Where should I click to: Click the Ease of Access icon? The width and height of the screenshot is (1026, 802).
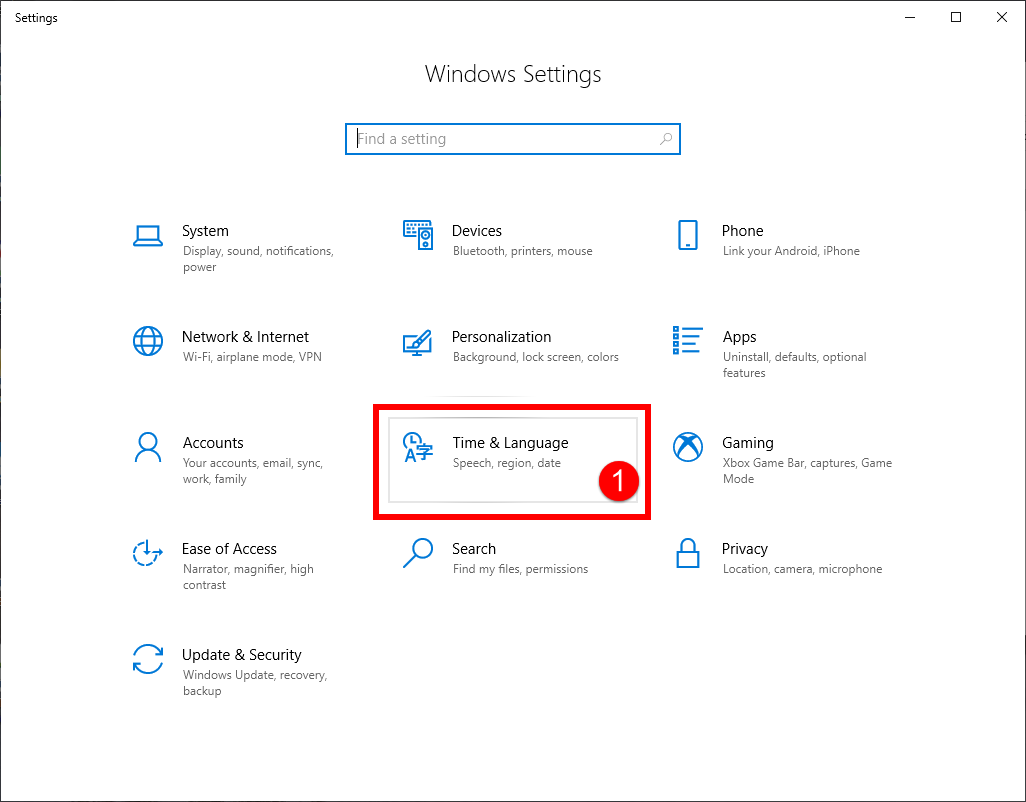pos(148,553)
